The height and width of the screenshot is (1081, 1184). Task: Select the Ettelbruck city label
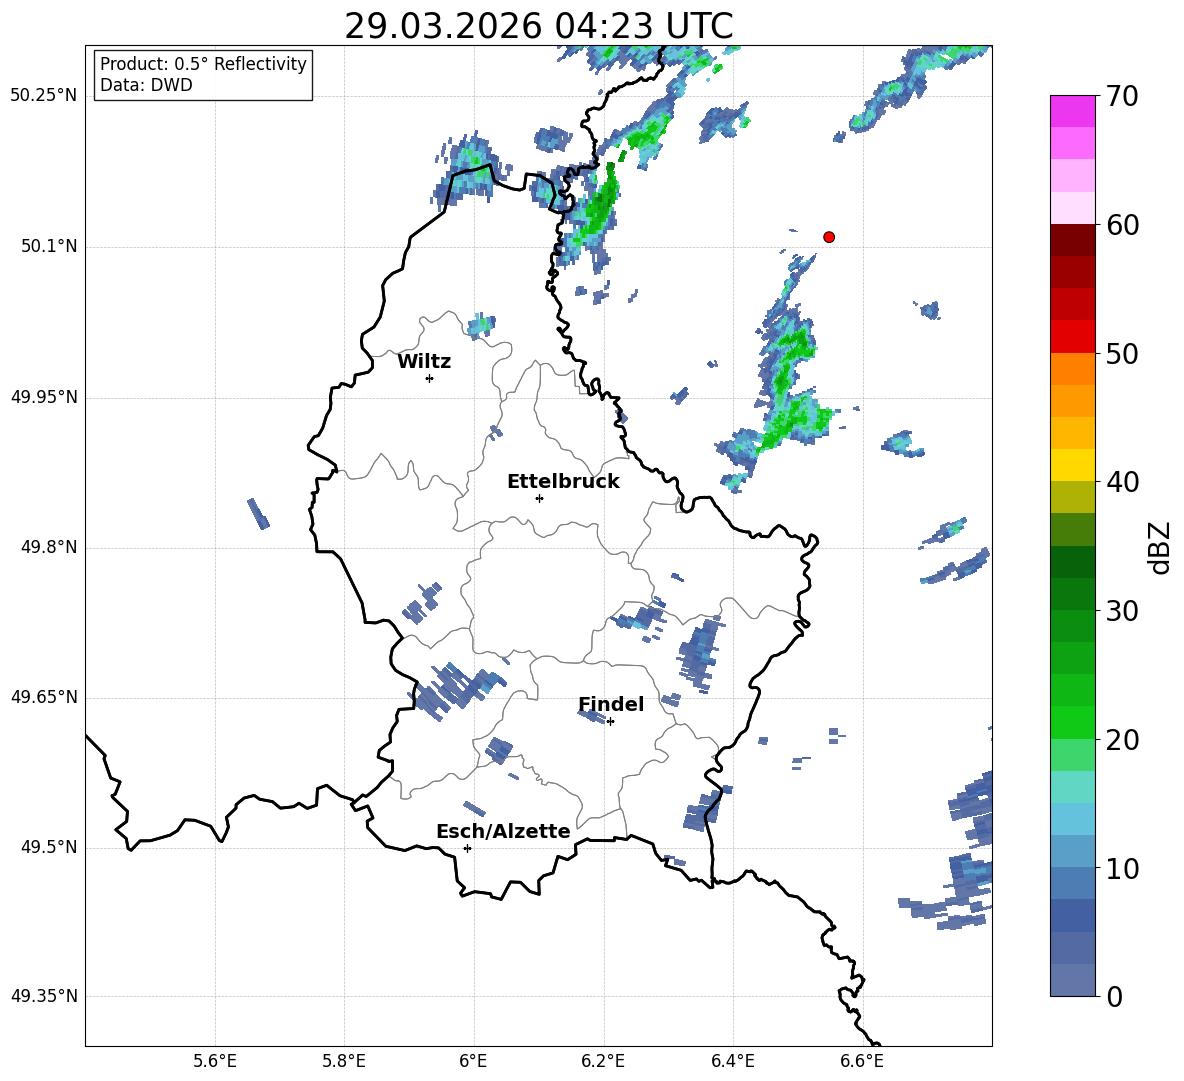pyautogui.click(x=563, y=482)
